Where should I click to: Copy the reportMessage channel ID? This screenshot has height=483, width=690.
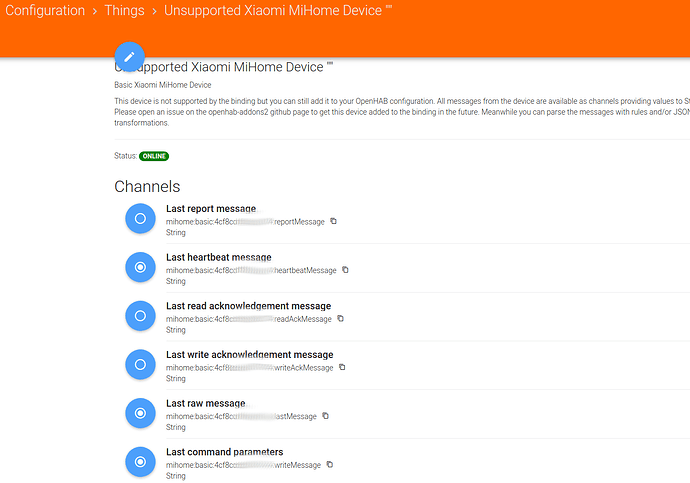[334, 221]
